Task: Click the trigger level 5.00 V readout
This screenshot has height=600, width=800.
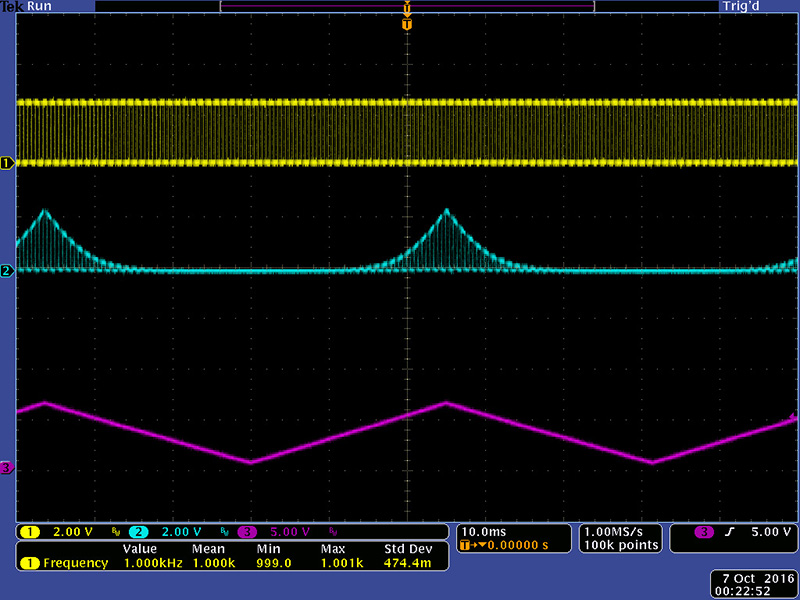Action: click(x=771, y=532)
